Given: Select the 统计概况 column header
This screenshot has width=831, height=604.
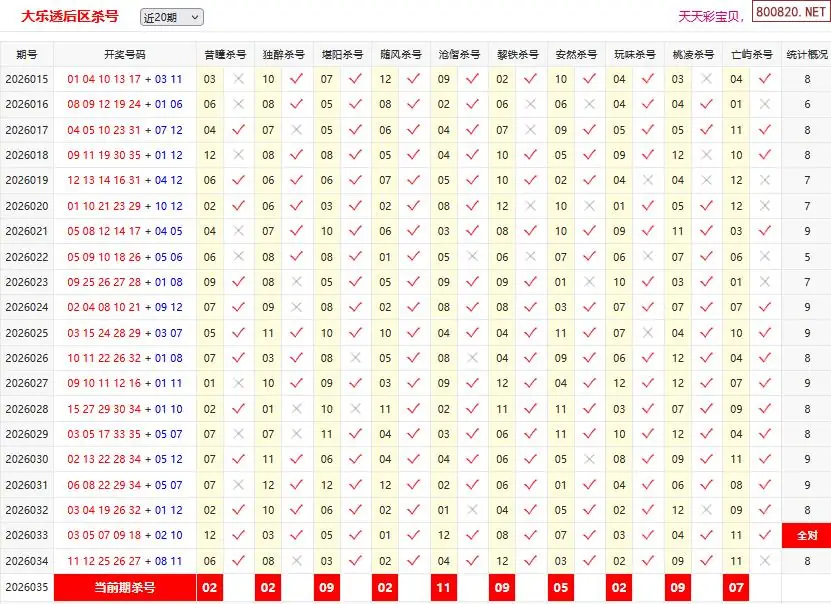Looking at the screenshot, I should tap(806, 54).
